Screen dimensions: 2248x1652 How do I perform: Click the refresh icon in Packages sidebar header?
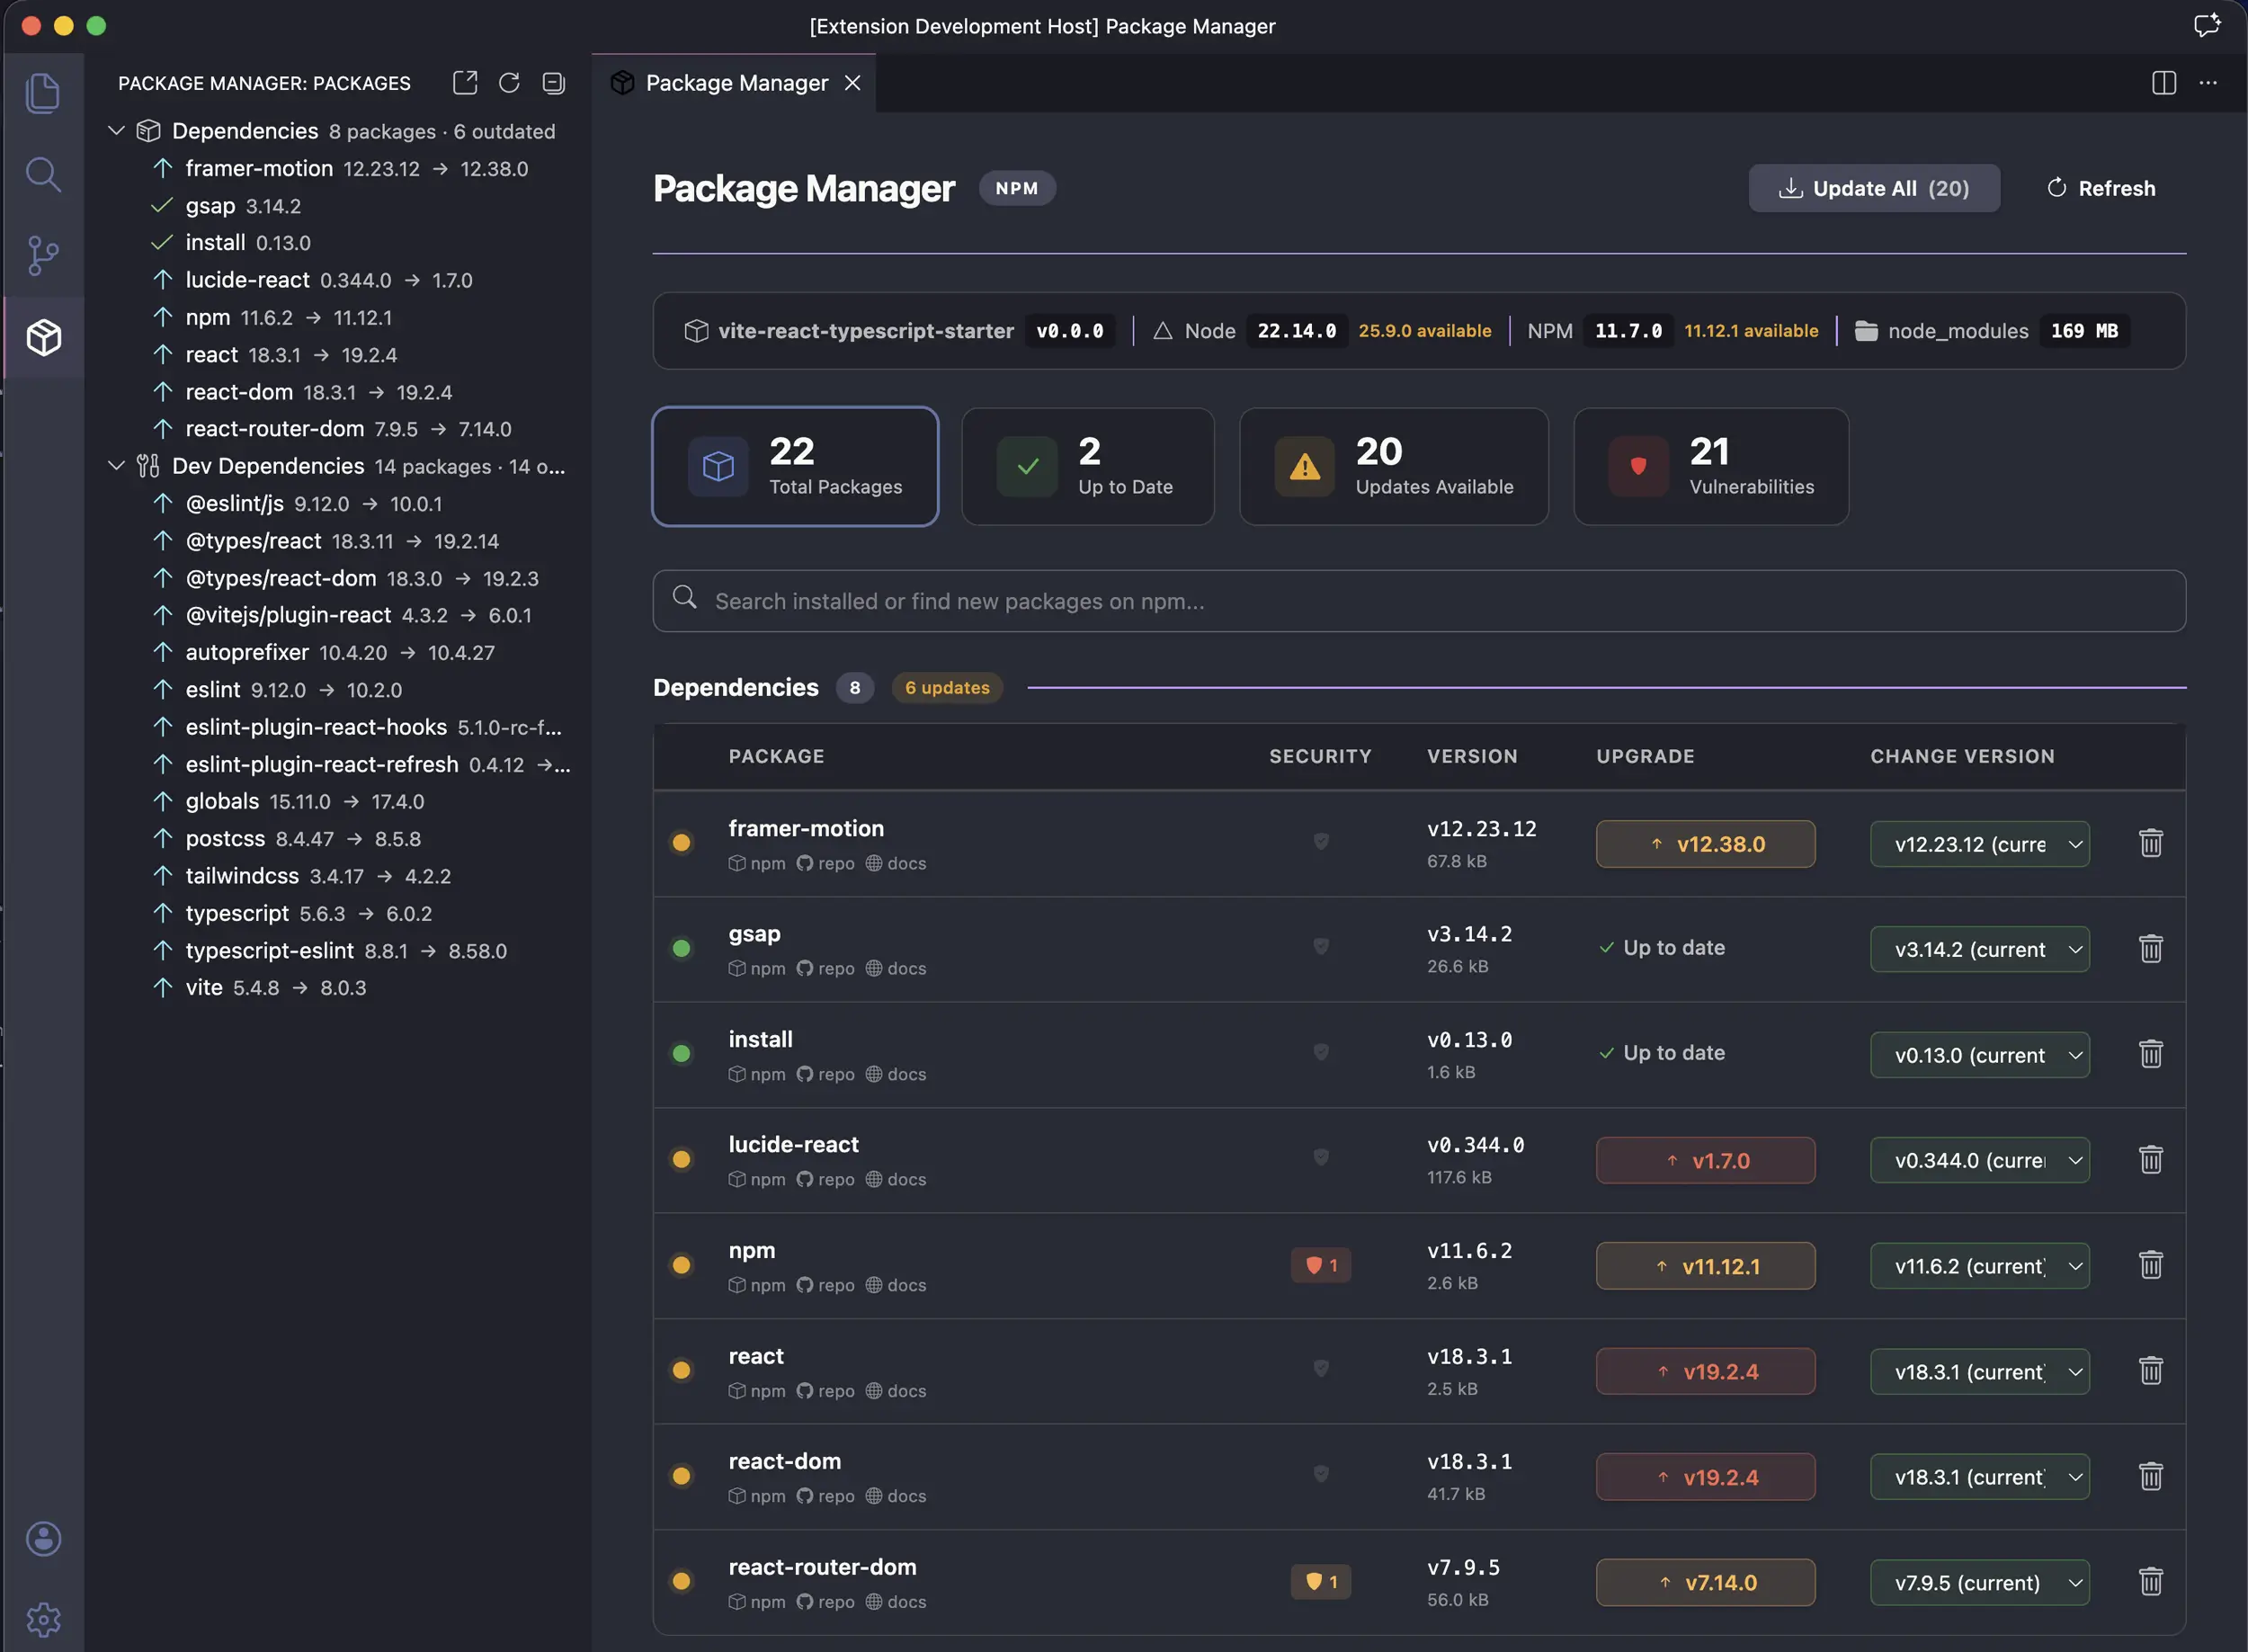pos(509,83)
